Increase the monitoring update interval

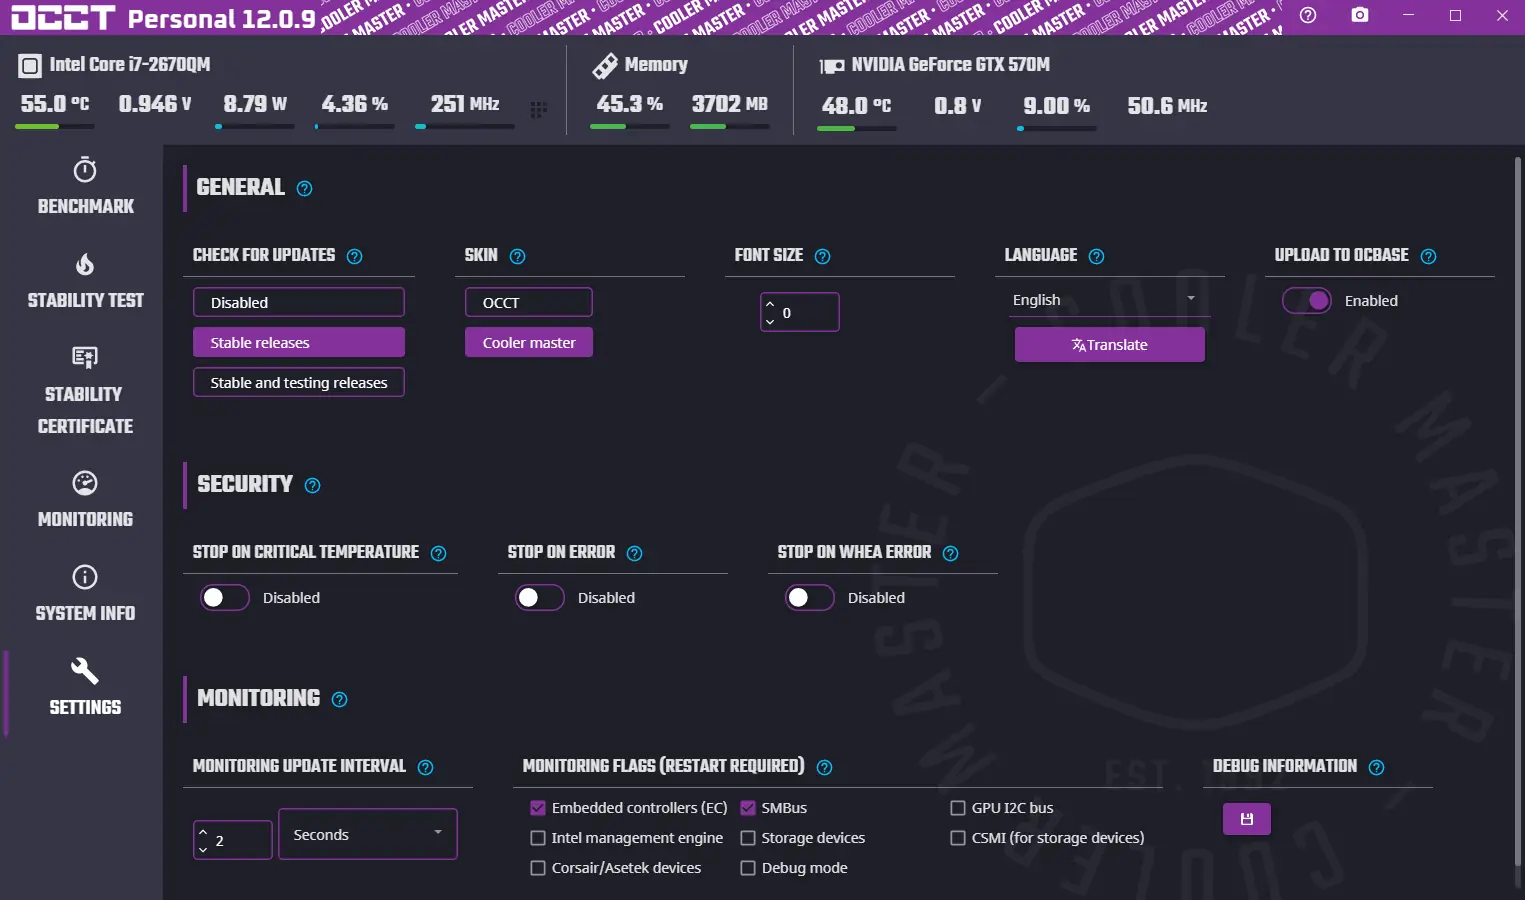203,831
